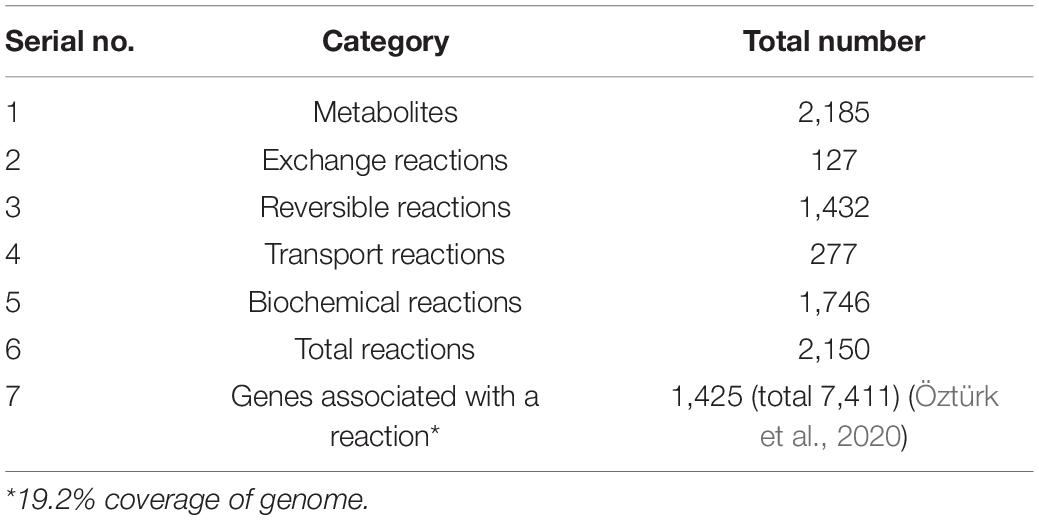
Task: Select the Biochemical reactions cell
Action: pyautogui.click(x=385, y=302)
